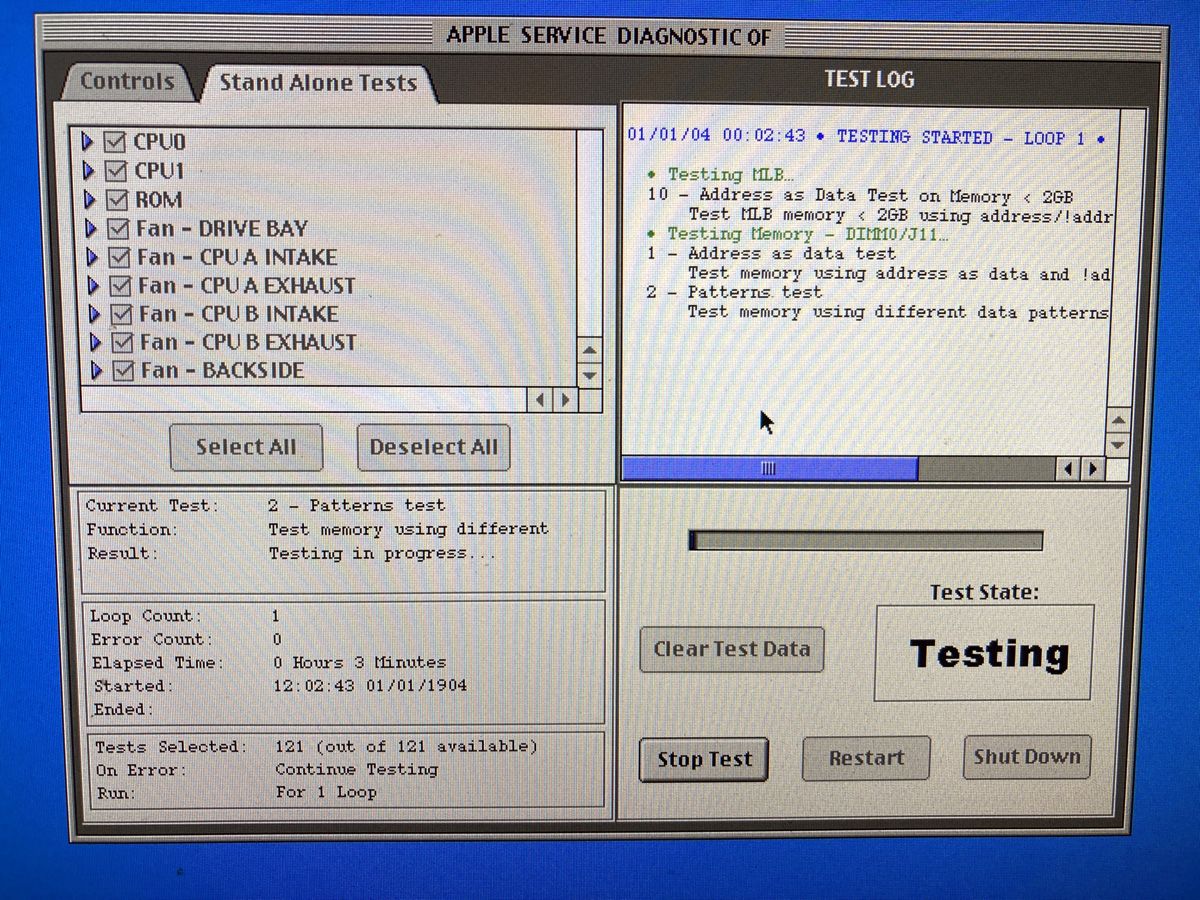Switch to the Controls tab
The image size is (1200, 900).
[x=127, y=82]
